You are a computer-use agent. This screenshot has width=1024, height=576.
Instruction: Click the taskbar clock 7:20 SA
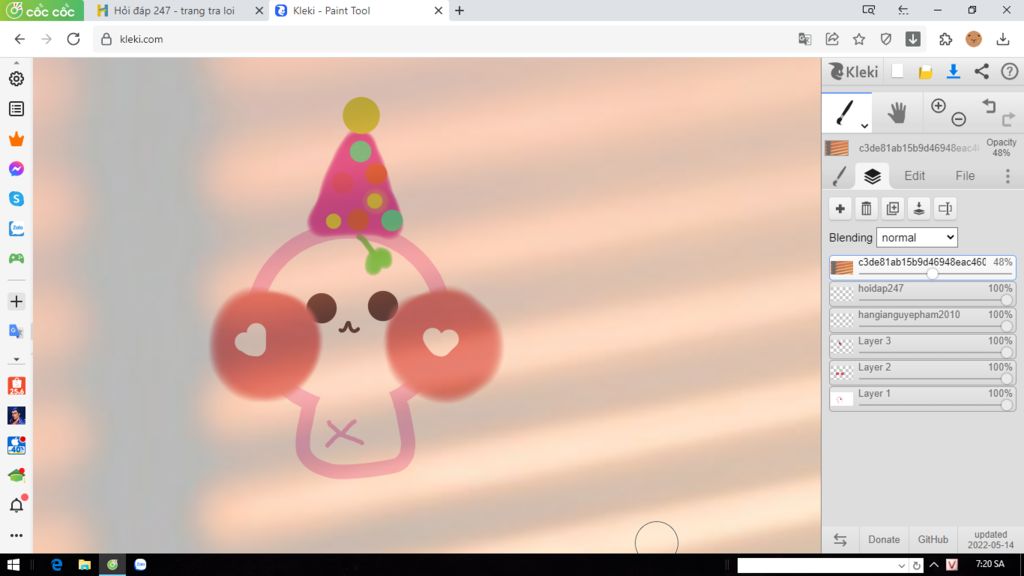tap(990, 564)
